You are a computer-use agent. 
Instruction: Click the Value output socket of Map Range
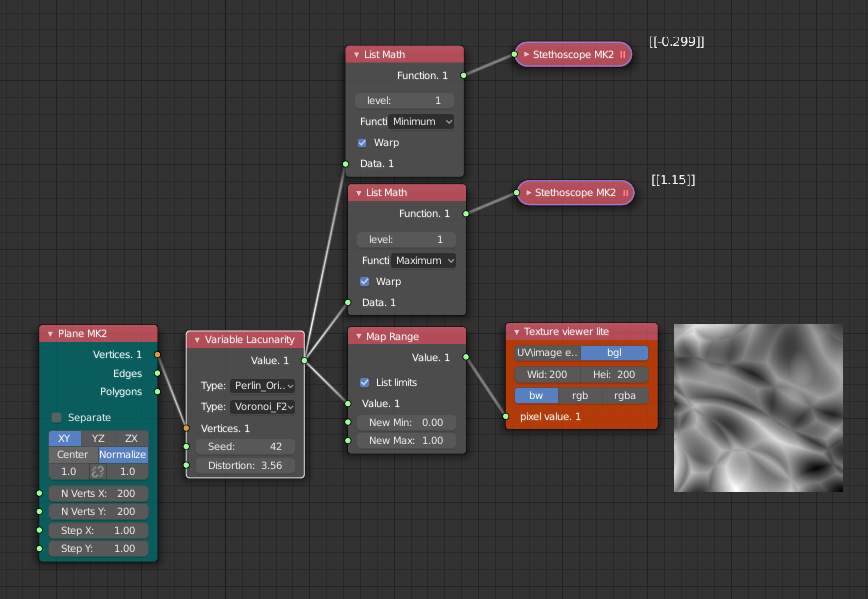466,357
